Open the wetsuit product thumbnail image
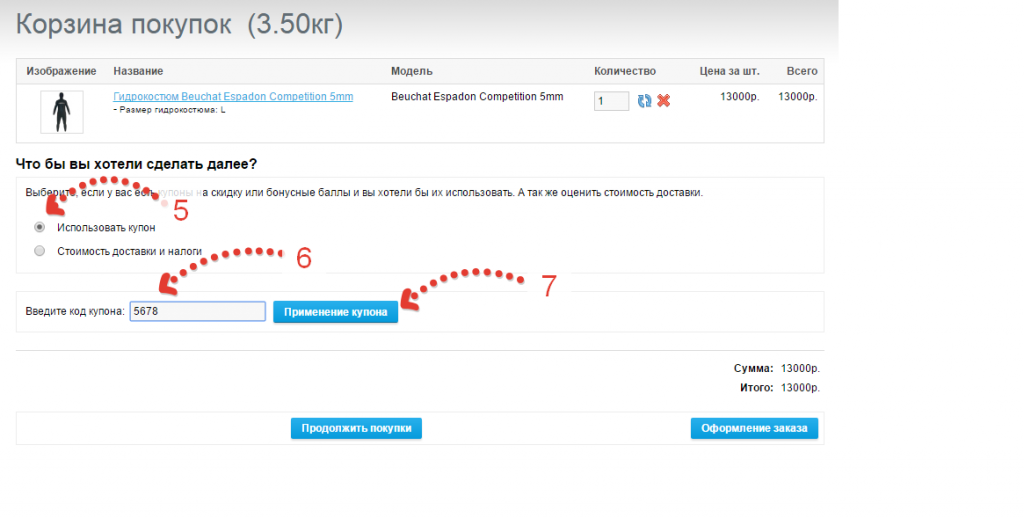 point(61,112)
